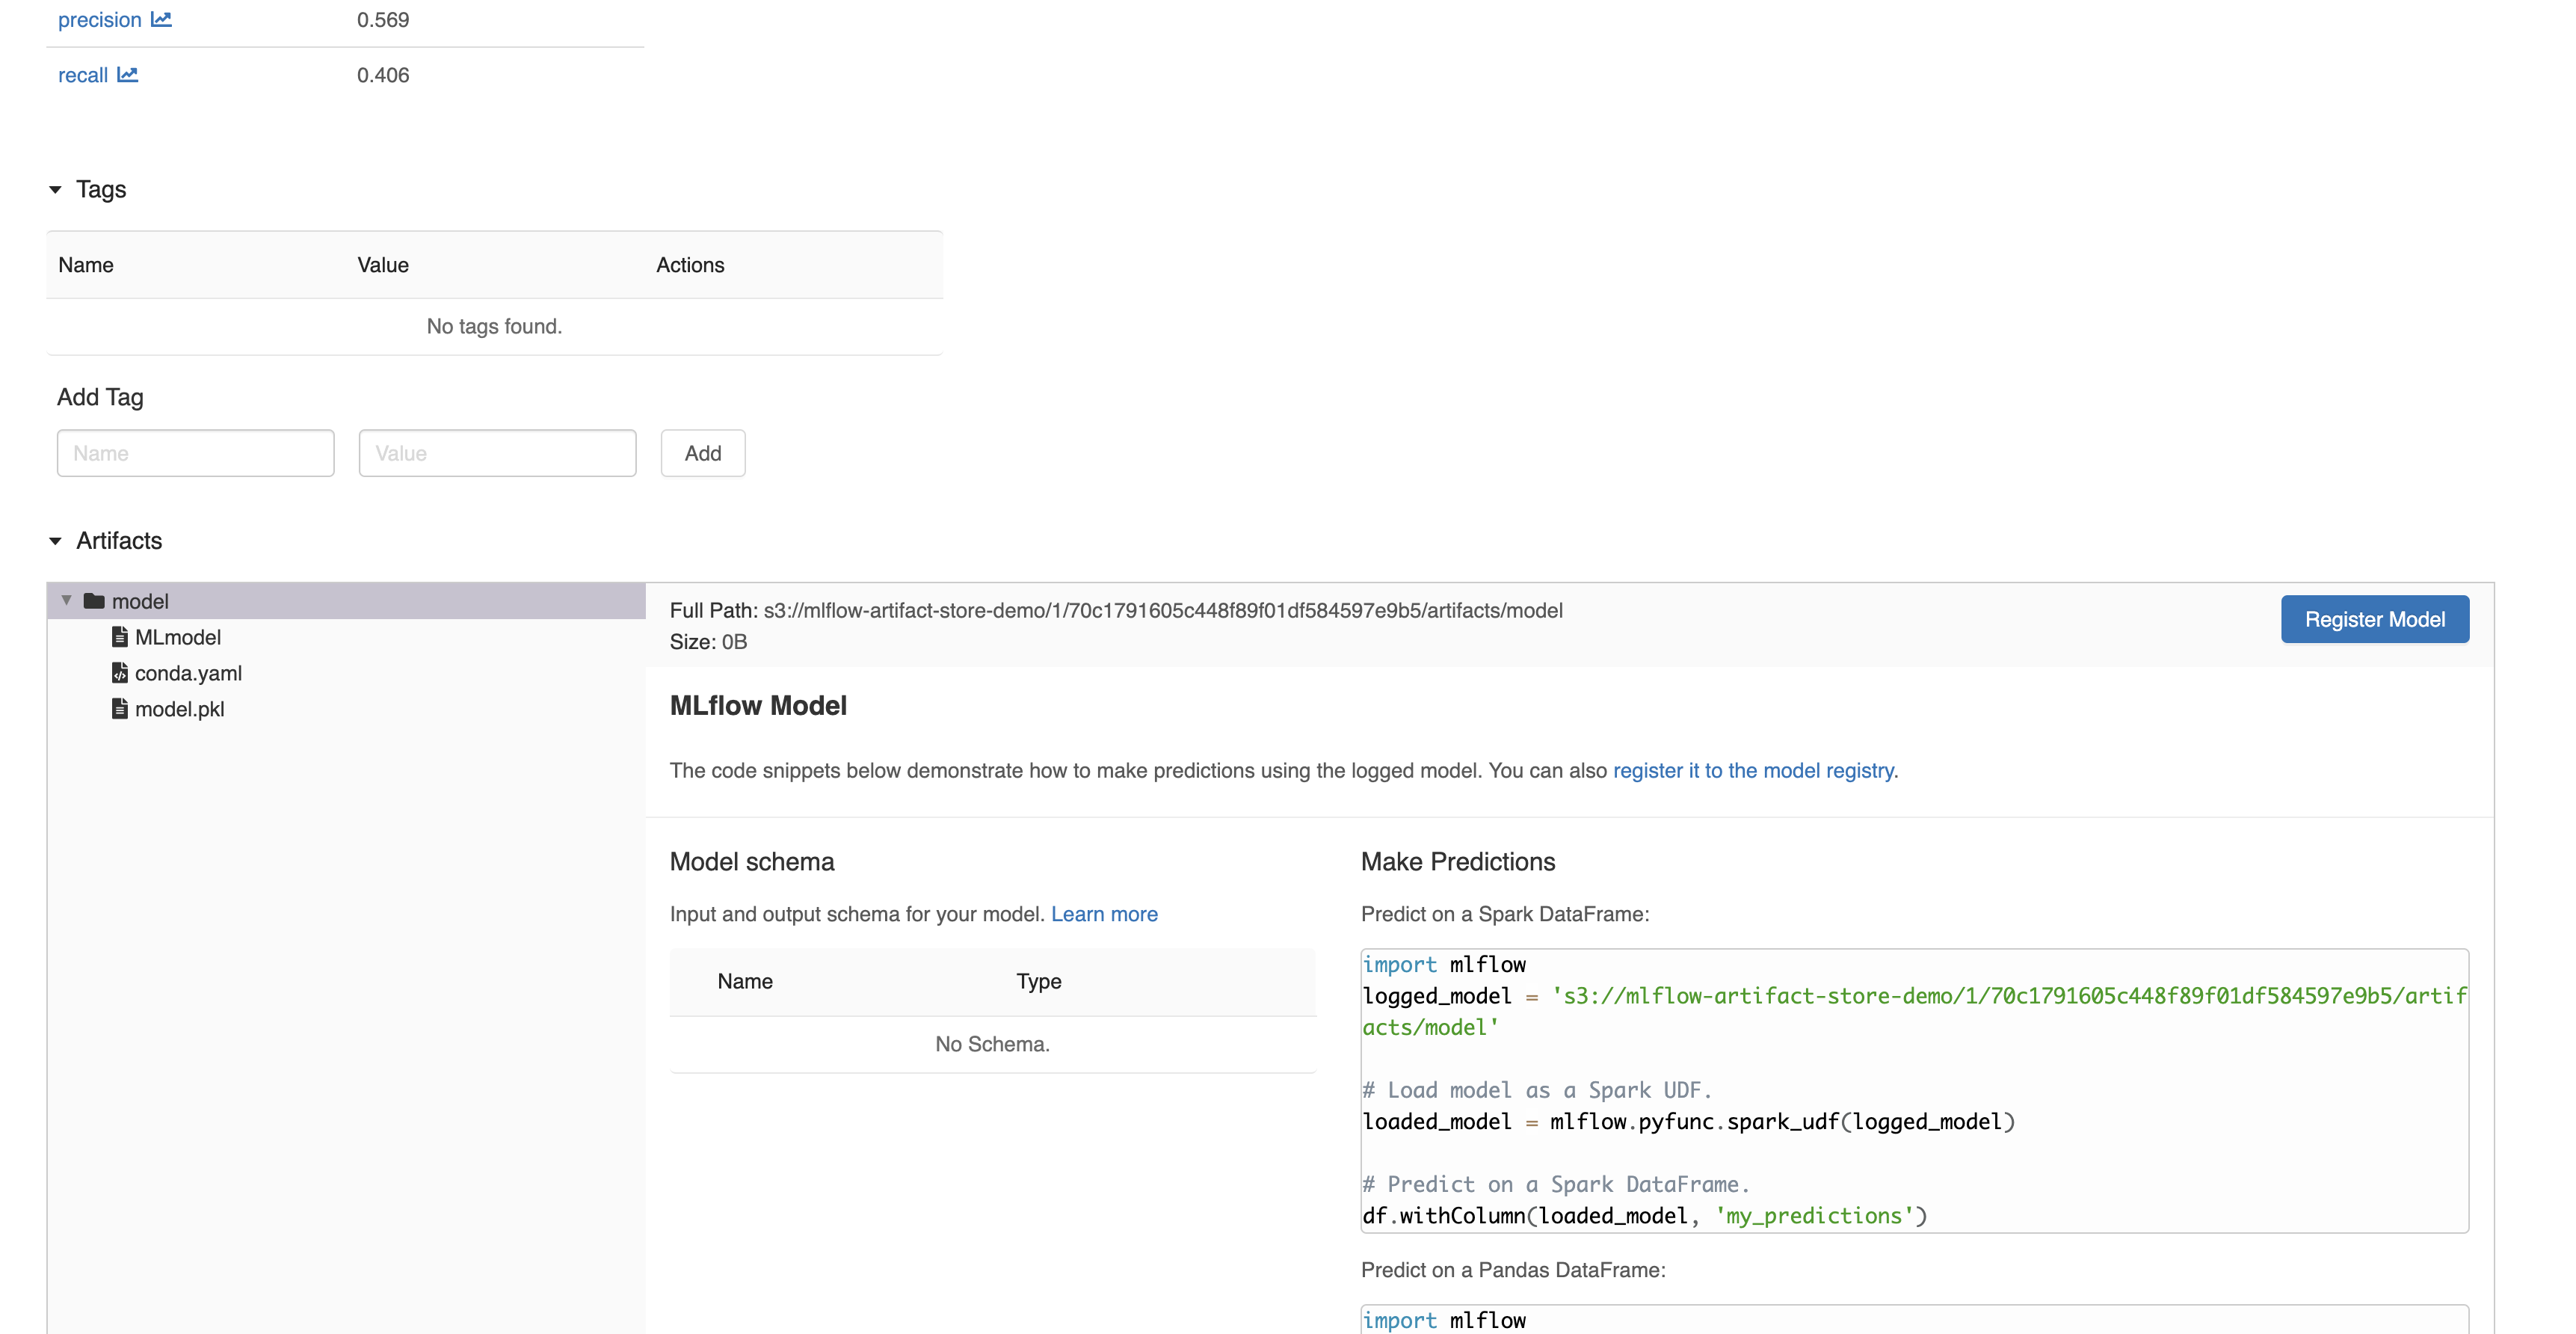Collapse the model folder tree arrow
This screenshot has height=1334, width=2576.
pyautogui.click(x=66, y=601)
